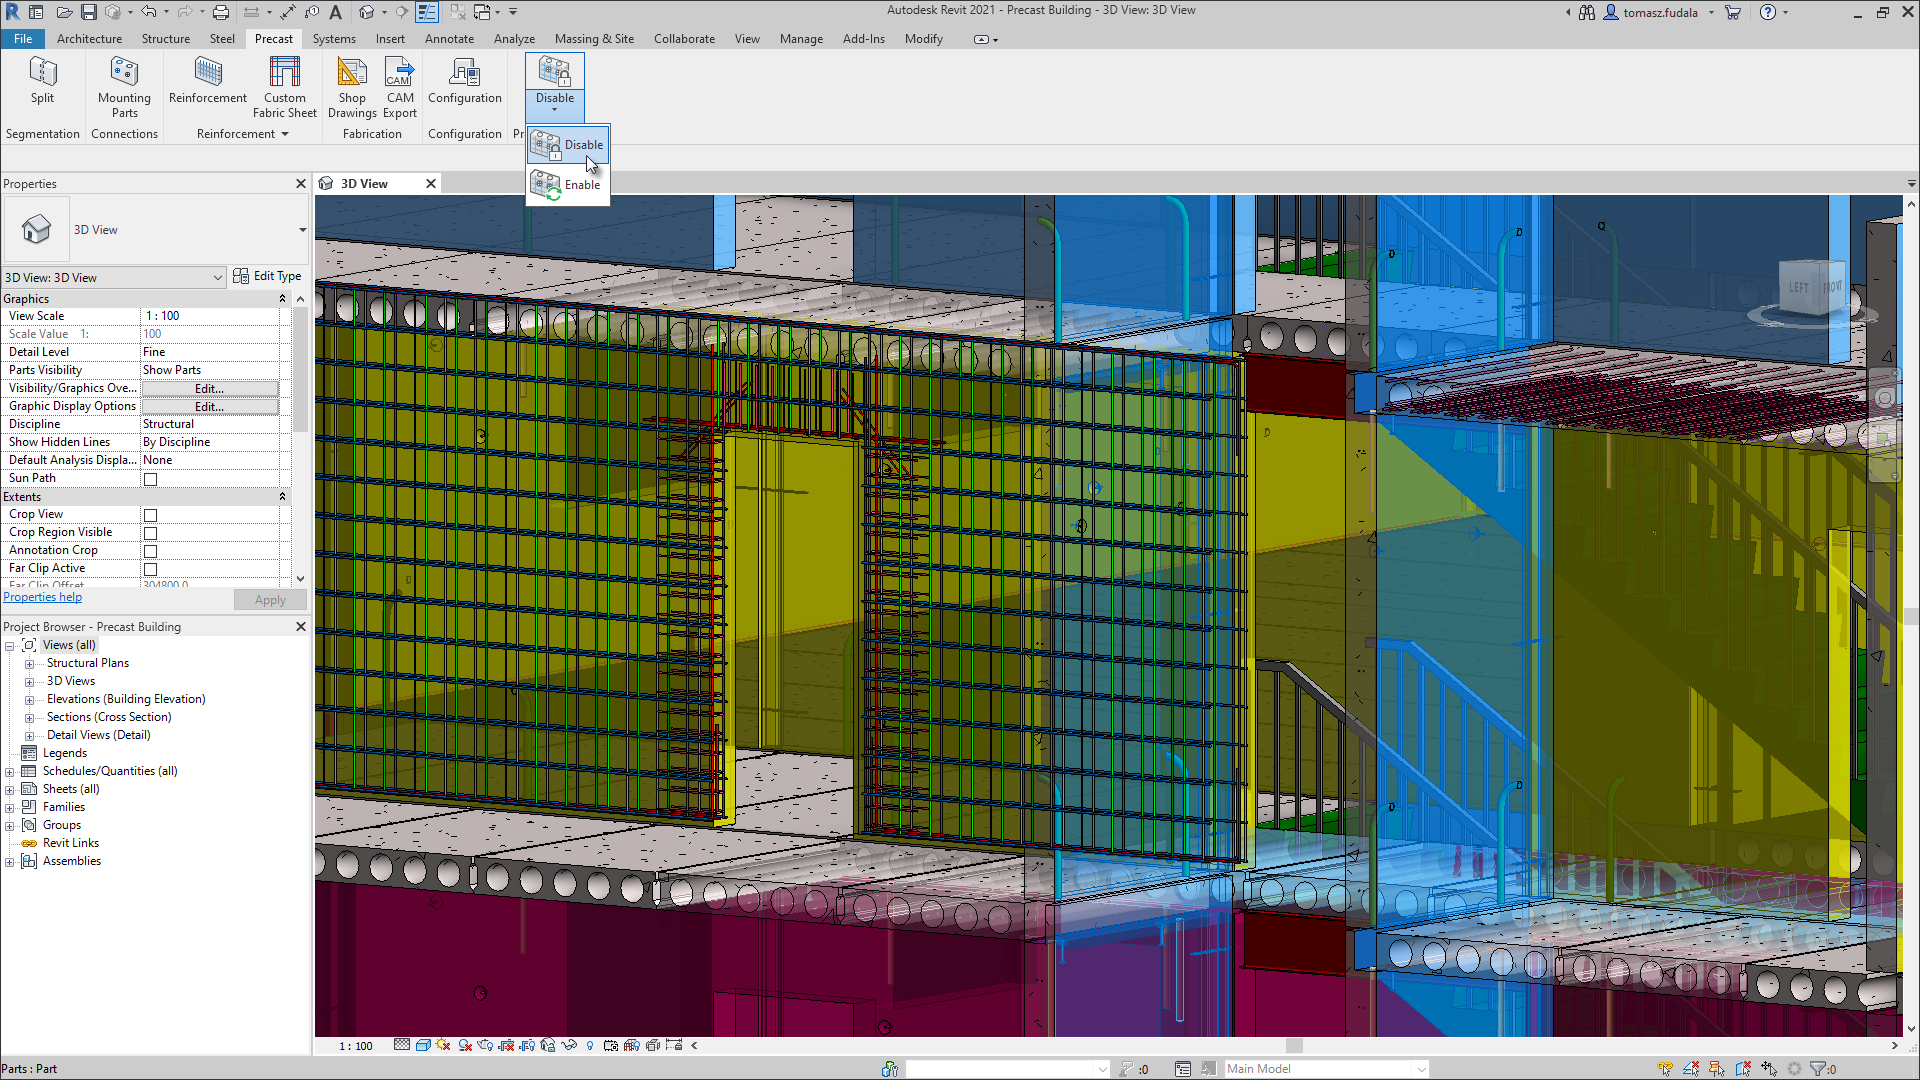The width and height of the screenshot is (1920, 1080).
Task: Click the Switch Windows icon
Action: point(483,12)
